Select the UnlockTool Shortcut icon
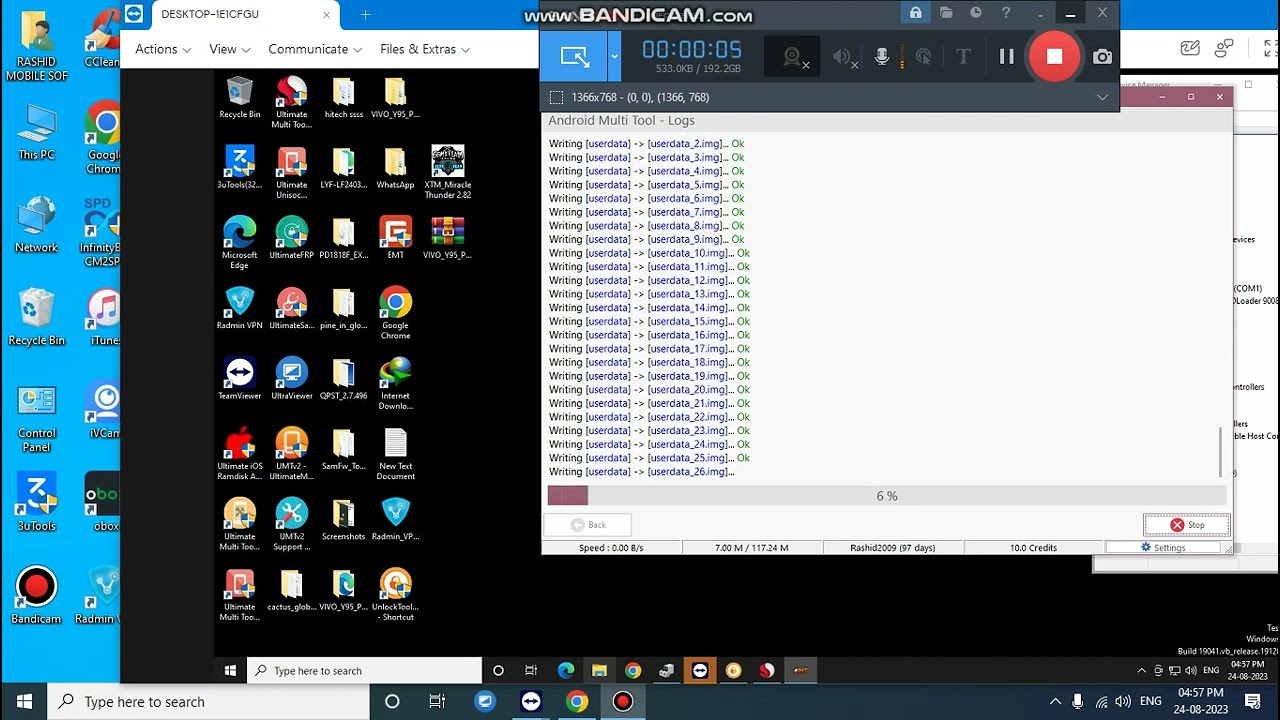This screenshot has height=720, width=1280. (396, 594)
